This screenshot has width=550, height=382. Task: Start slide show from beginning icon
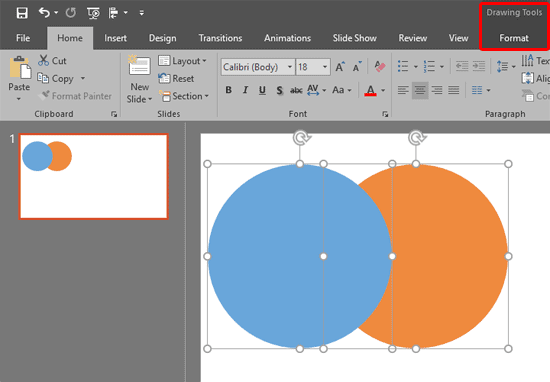(x=93, y=13)
